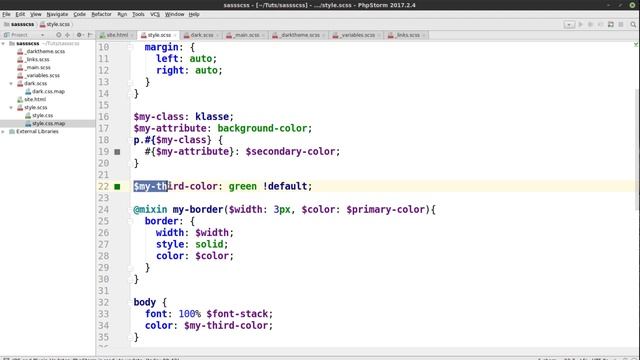Open the Edit menu
The image size is (640, 360).
point(20,14)
